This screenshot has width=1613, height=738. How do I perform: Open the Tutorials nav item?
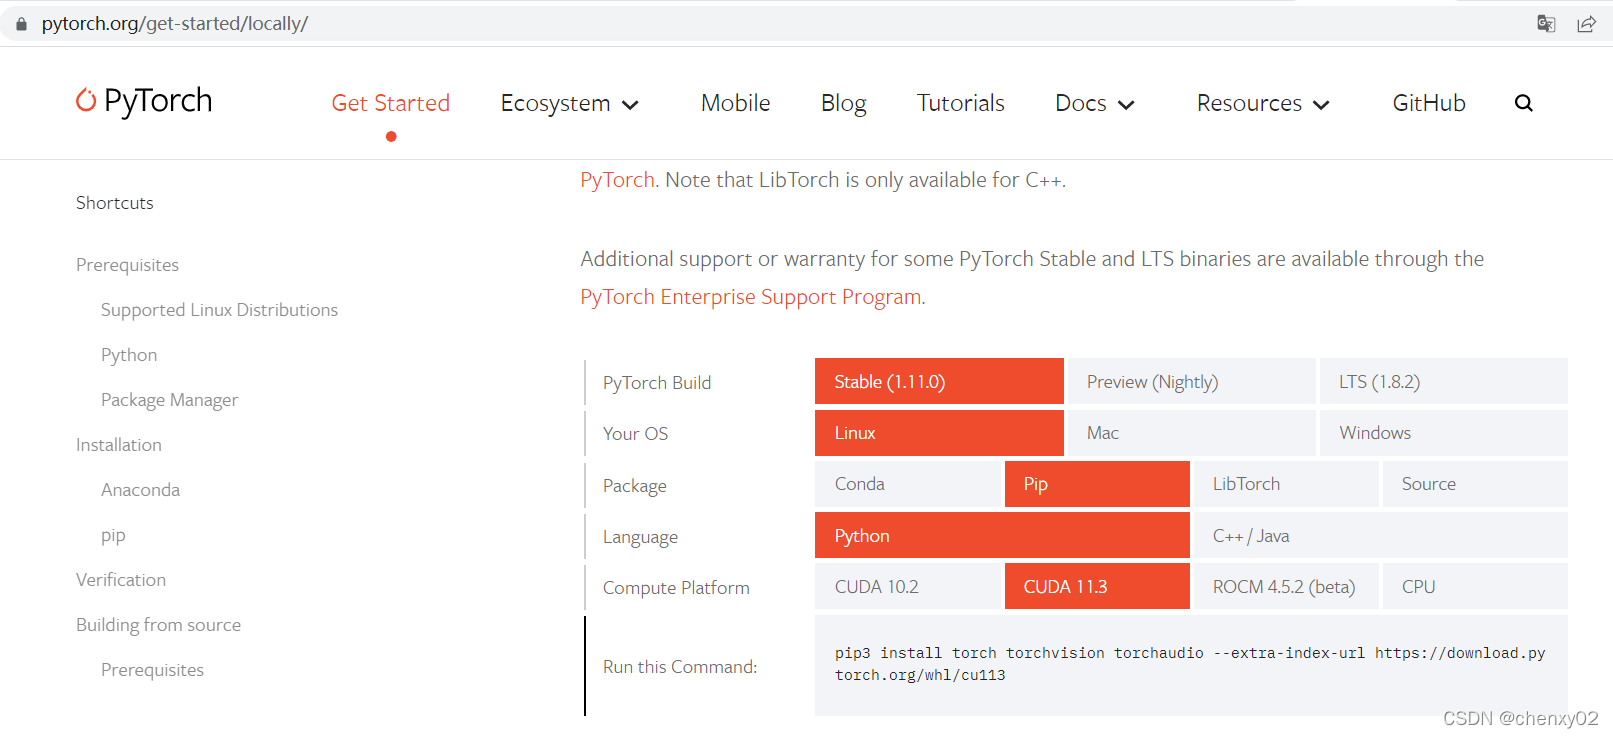click(960, 103)
